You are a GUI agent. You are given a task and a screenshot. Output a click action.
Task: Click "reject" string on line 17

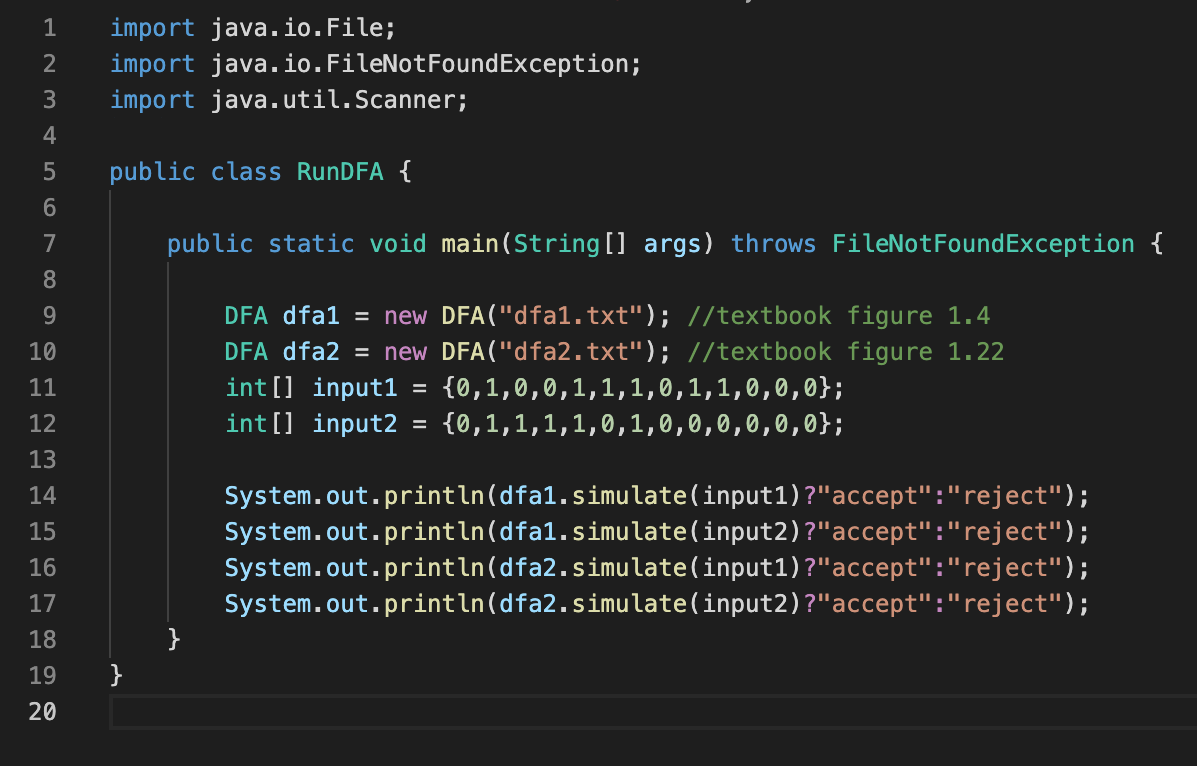1005,603
